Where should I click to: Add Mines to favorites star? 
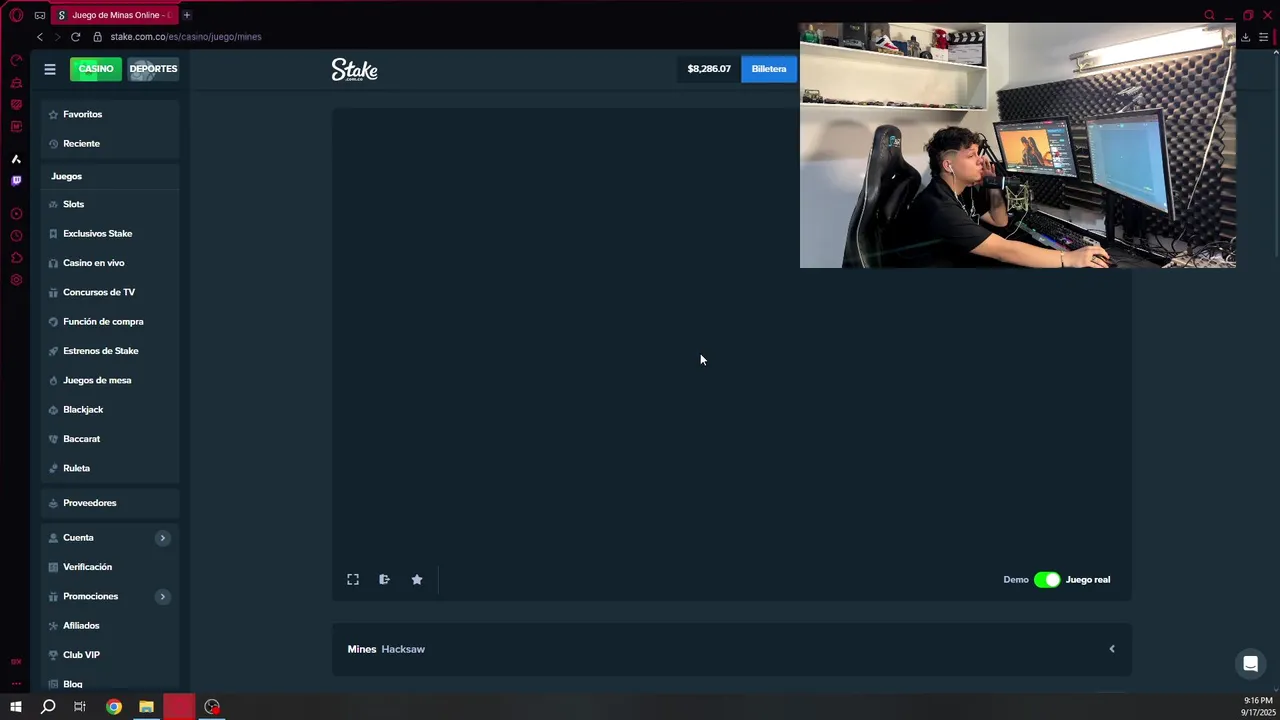tap(417, 580)
